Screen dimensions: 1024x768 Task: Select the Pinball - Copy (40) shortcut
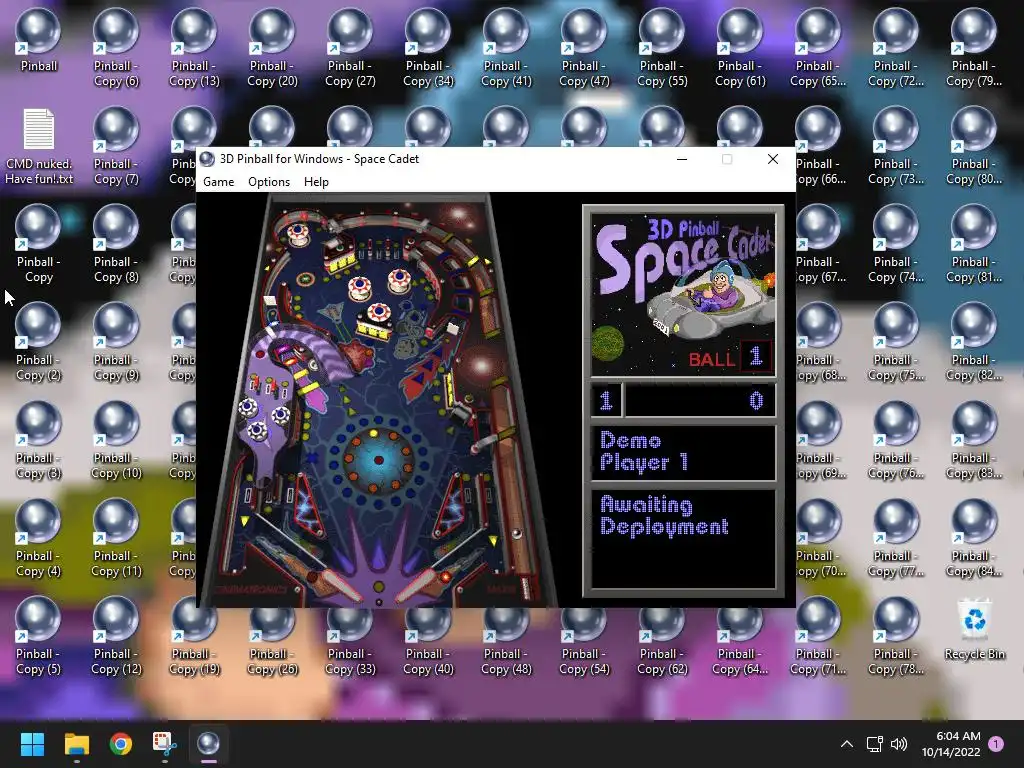pos(428,643)
